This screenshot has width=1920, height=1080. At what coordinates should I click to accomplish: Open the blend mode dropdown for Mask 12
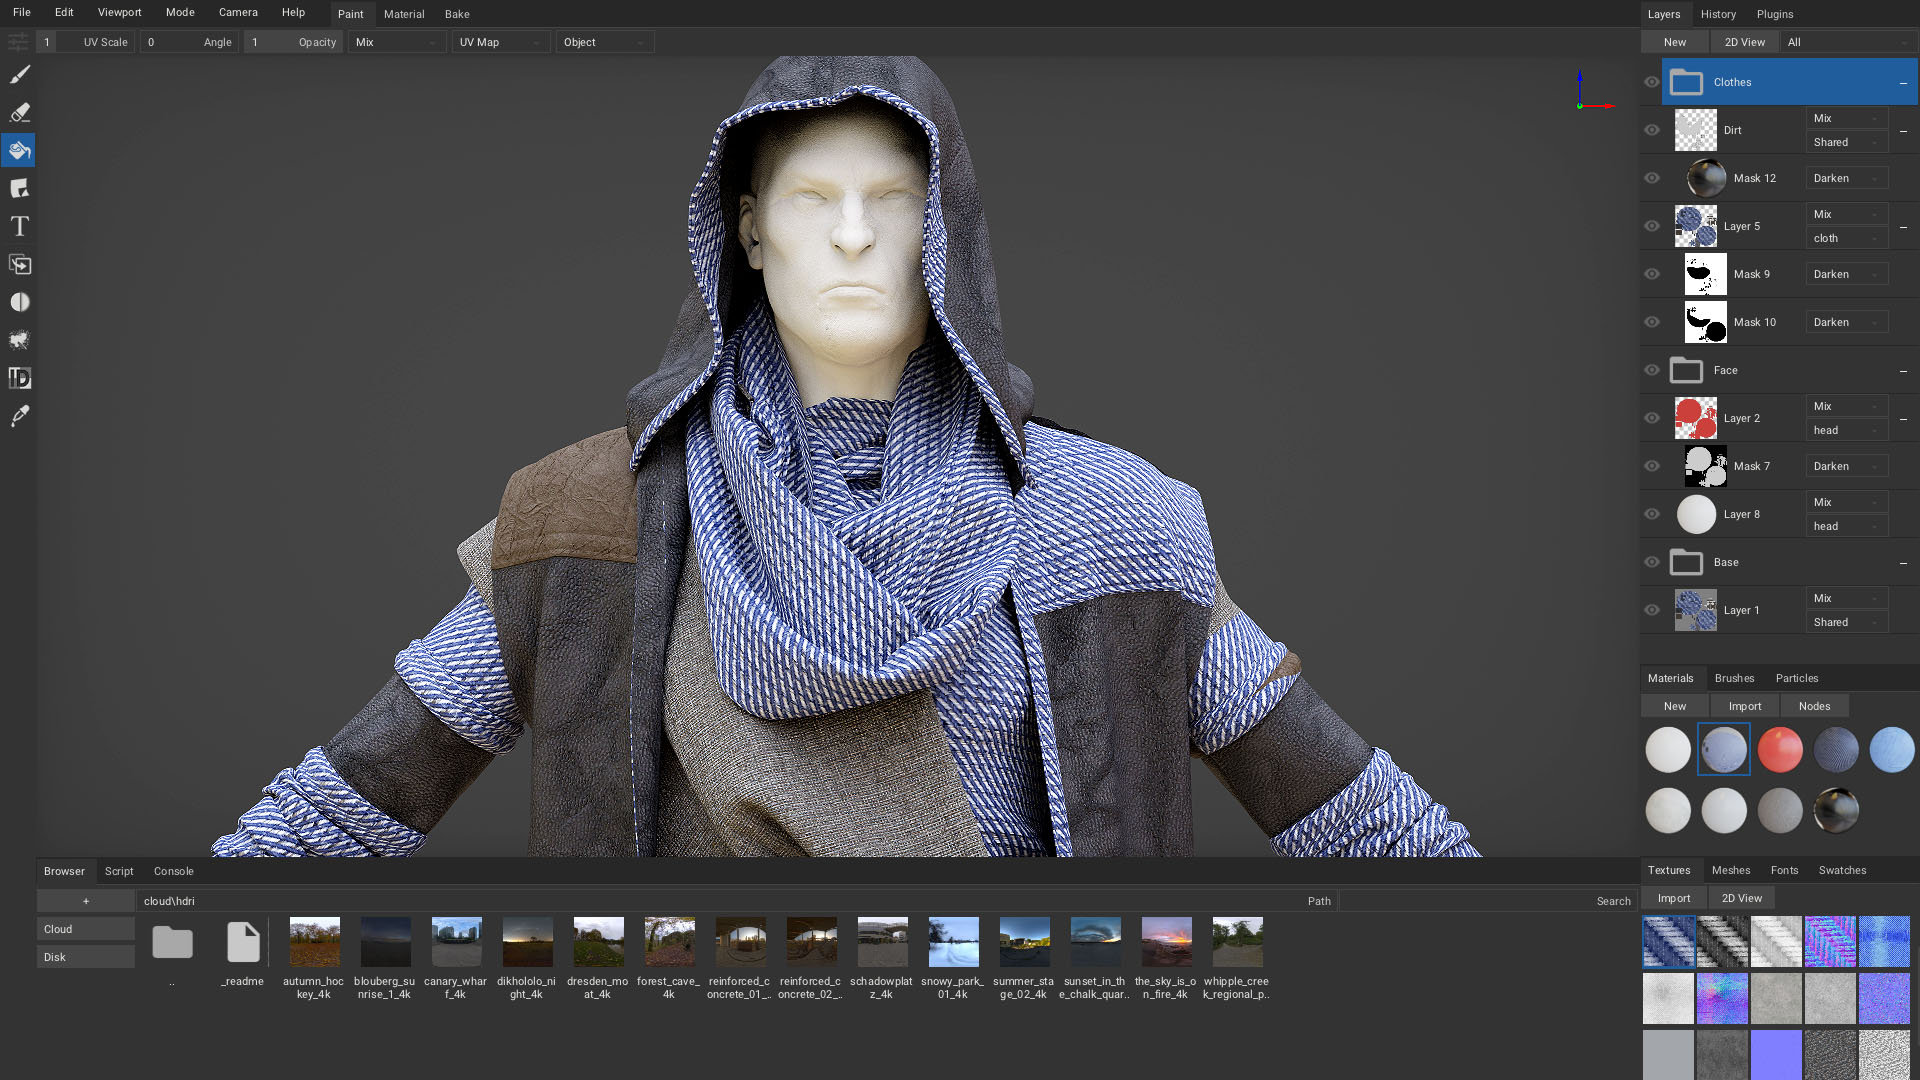(1846, 178)
